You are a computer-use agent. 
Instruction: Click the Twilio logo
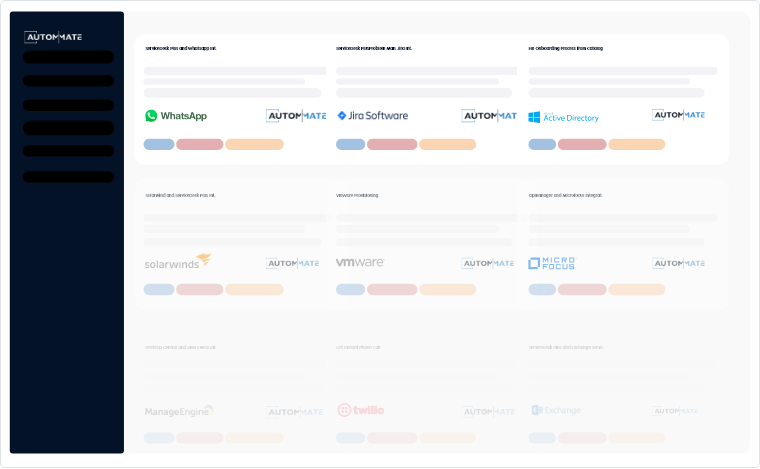pyautogui.click(x=361, y=410)
